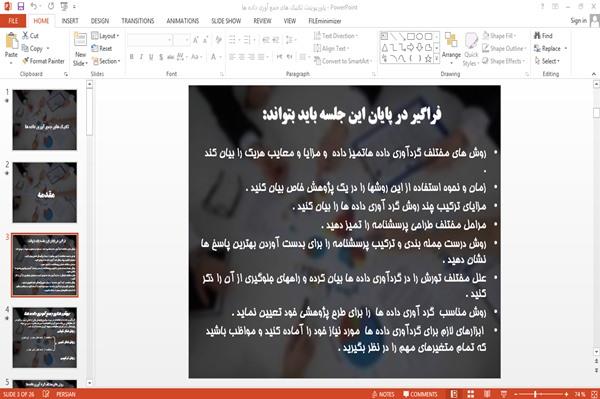Image resolution: width=600 pixels, height=399 pixels.
Task: Open the Layout dropdown
Action: (x=106, y=36)
